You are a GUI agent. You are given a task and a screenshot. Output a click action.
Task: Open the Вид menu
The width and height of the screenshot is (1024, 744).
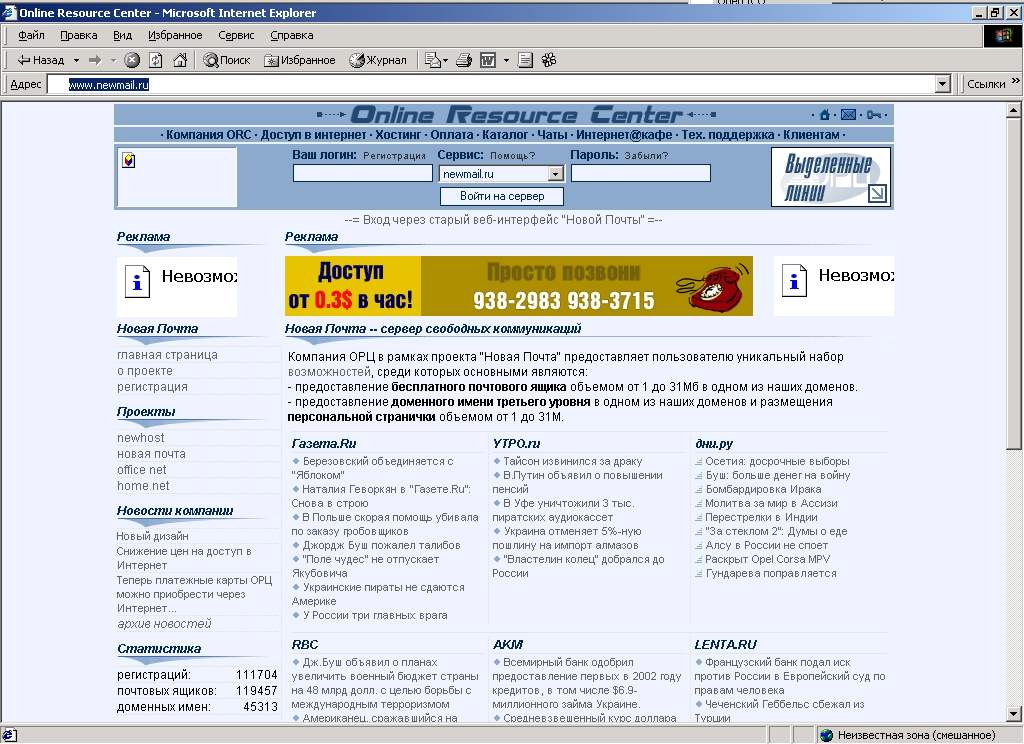[123, 35]
